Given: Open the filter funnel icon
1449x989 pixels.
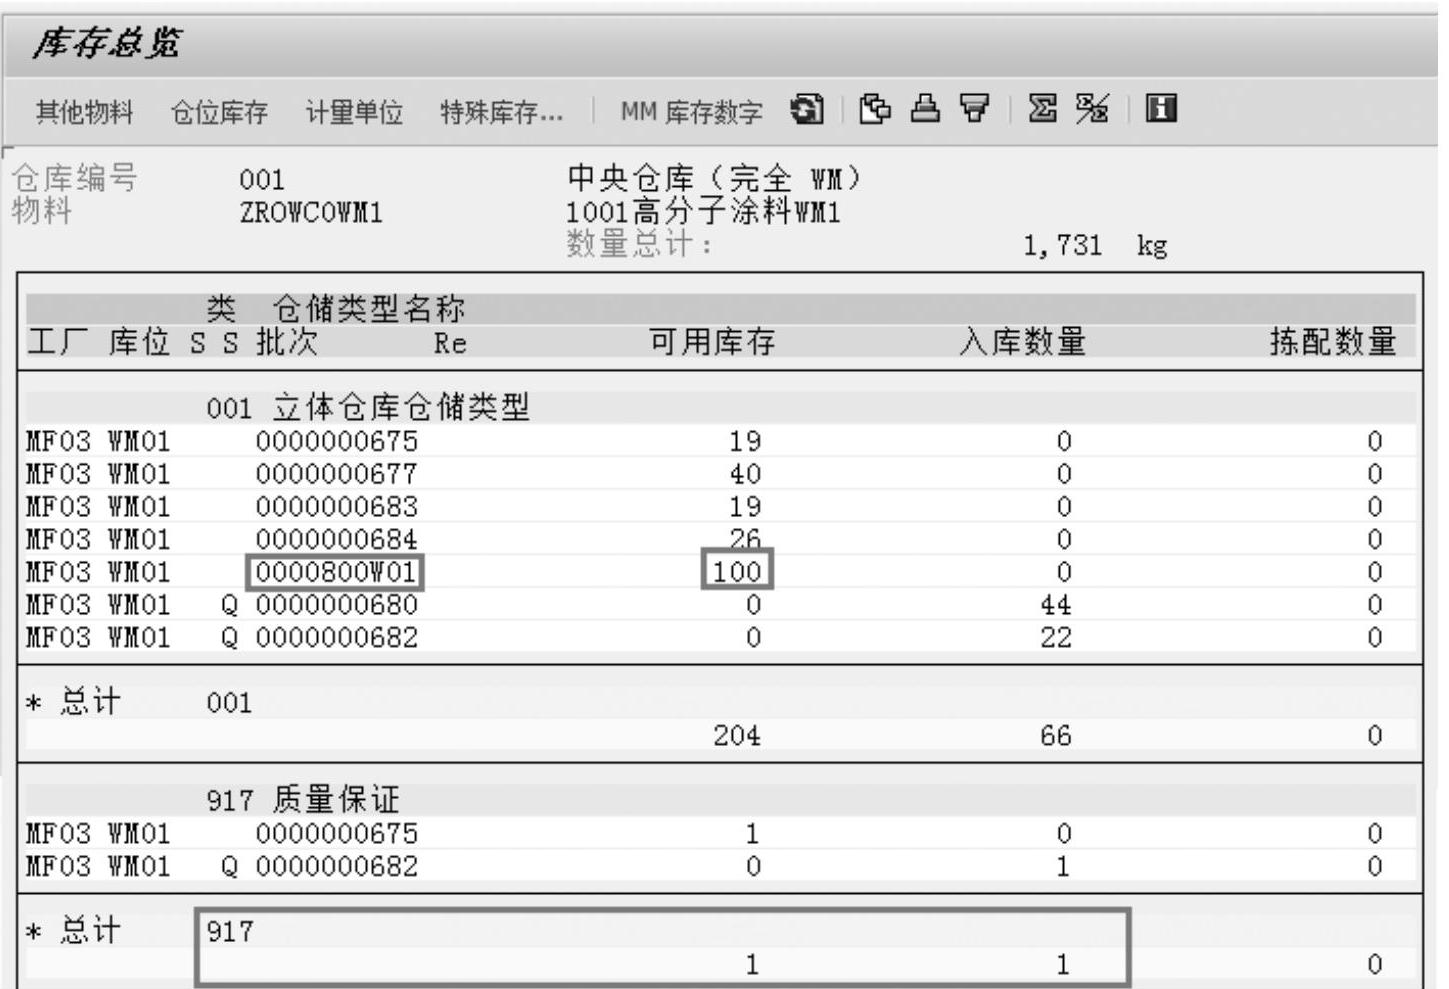Looking at the screenshot, I should pyautogui.click(x=974, y=108).
